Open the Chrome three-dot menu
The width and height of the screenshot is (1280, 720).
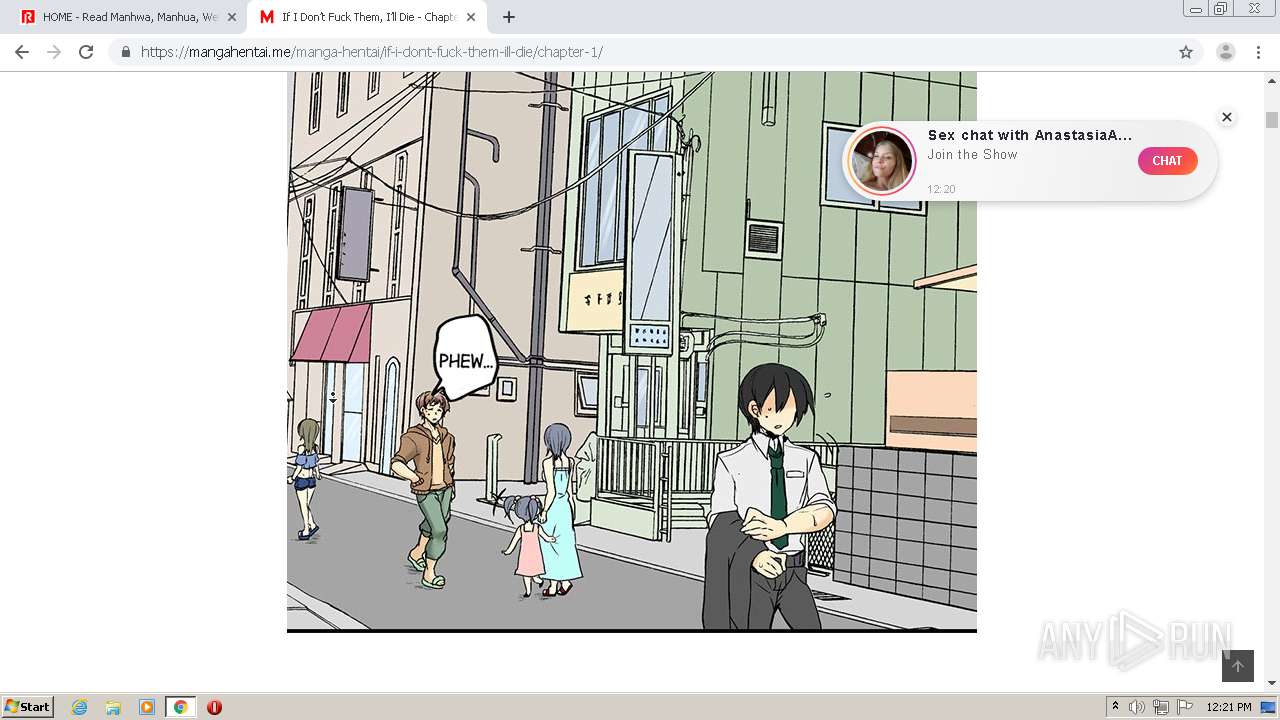point(1258,52)
